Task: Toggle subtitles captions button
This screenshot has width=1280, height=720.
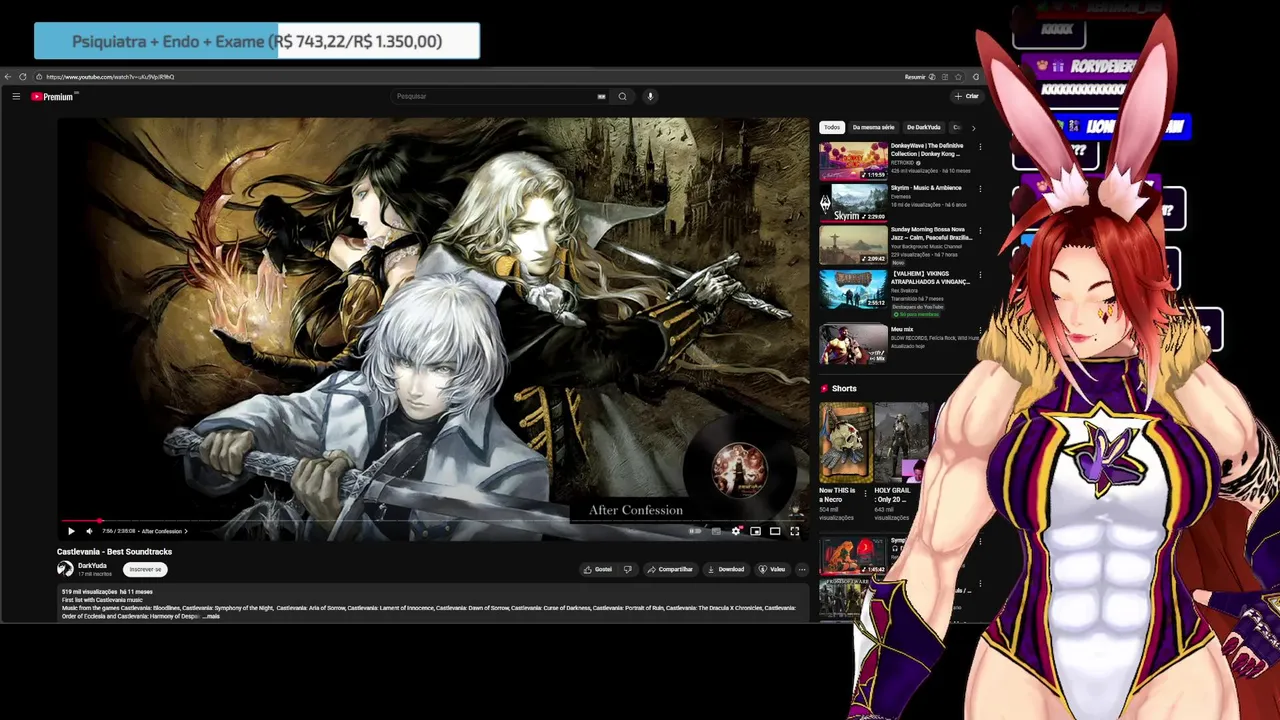Action: (716, 531)
